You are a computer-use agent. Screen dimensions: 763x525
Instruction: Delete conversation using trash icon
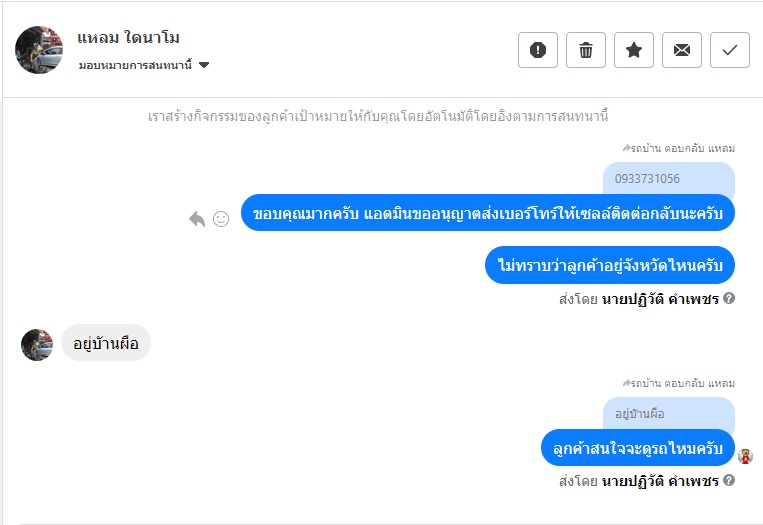tap(586, 50)
